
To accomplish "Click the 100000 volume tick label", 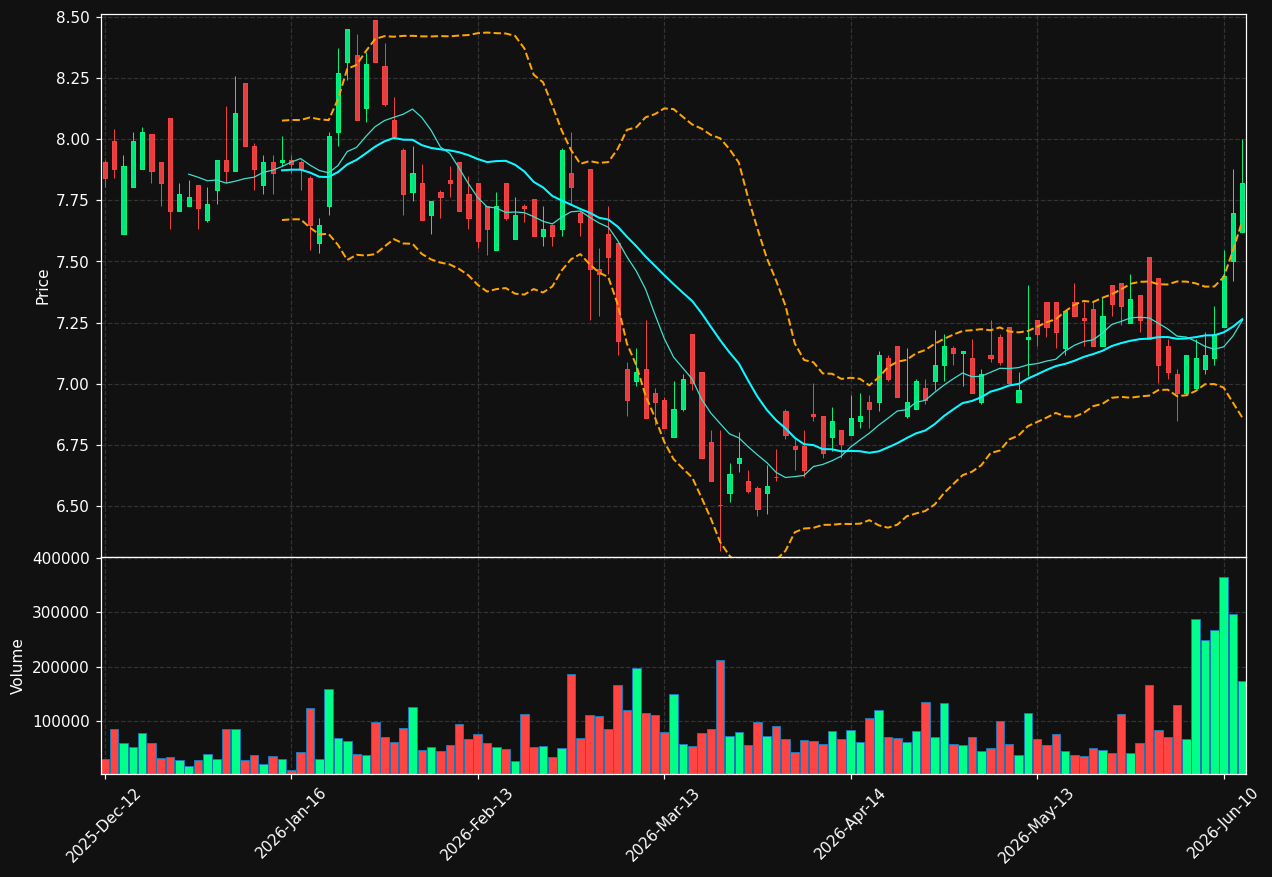I will click(64, 722).
